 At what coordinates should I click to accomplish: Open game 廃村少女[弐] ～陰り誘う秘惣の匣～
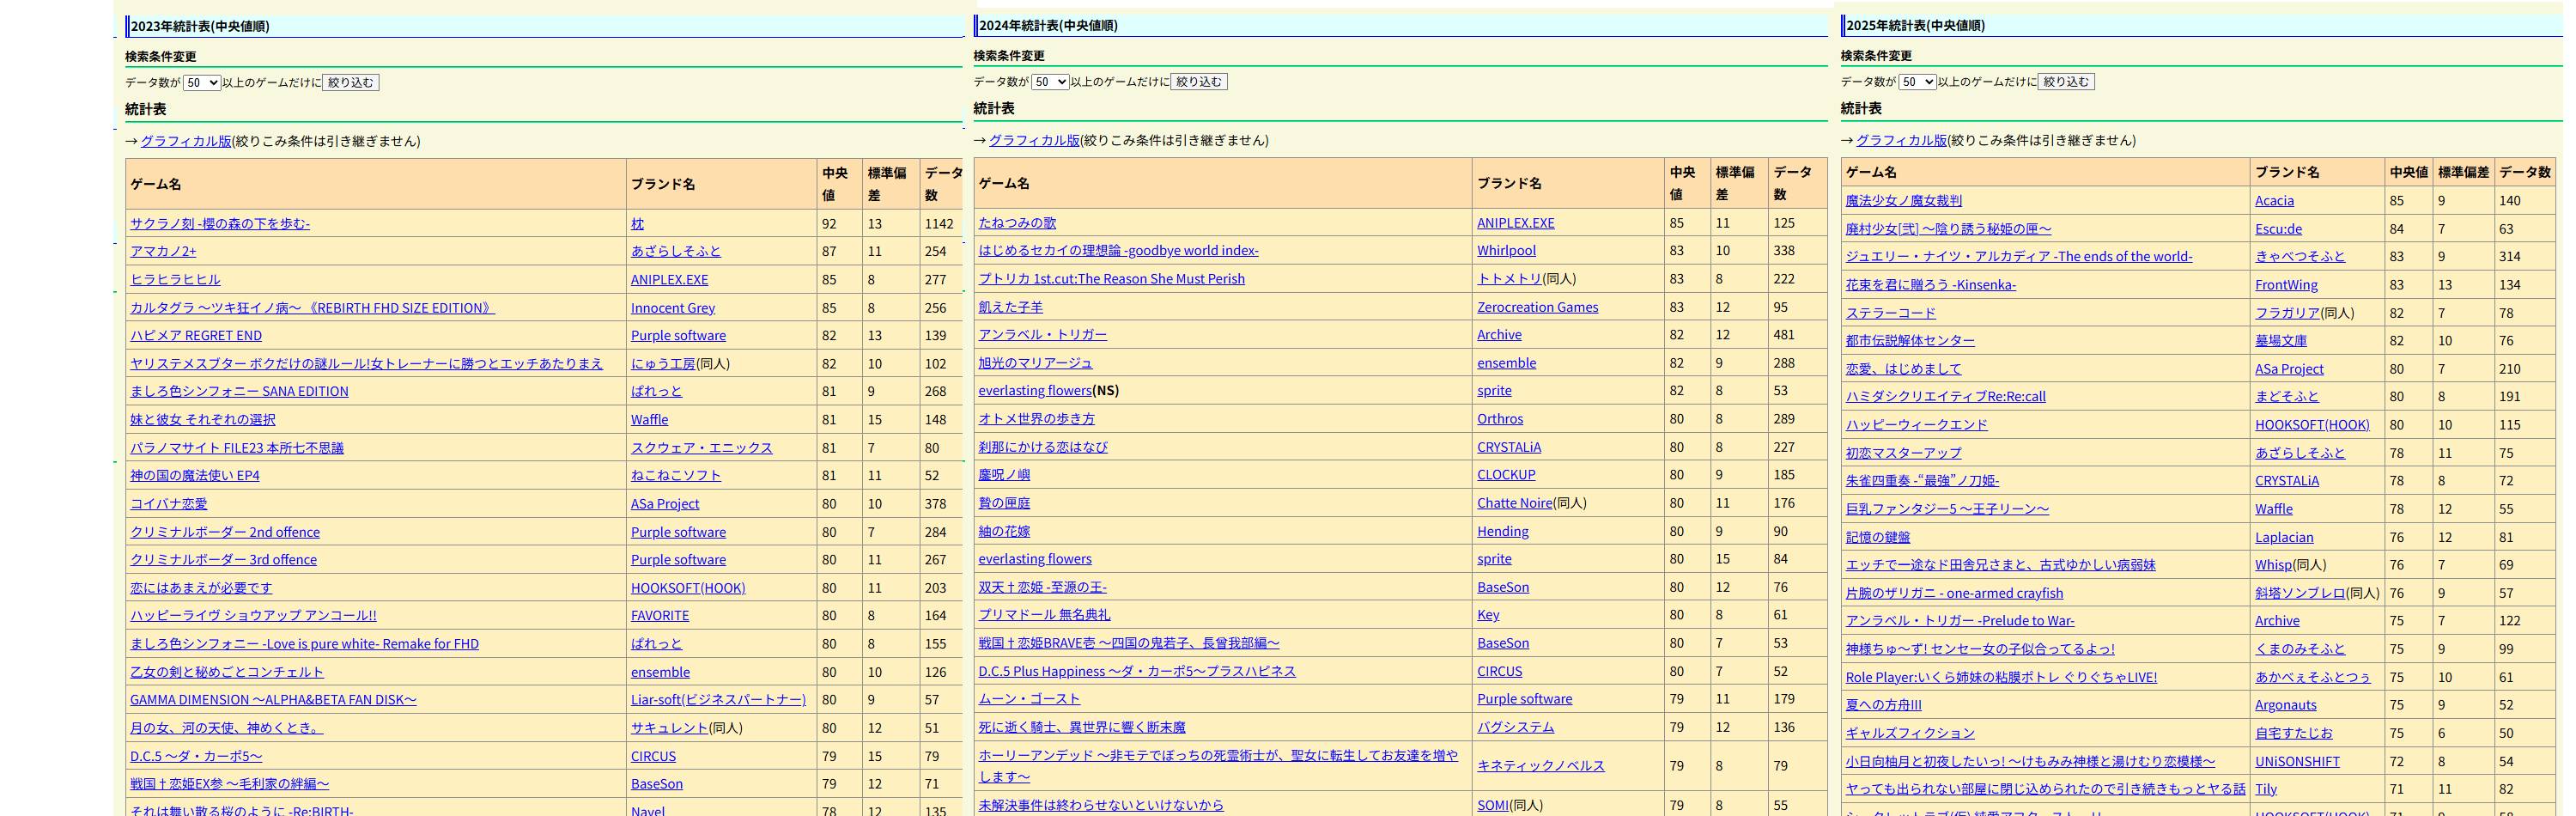tap(1948, 229)
